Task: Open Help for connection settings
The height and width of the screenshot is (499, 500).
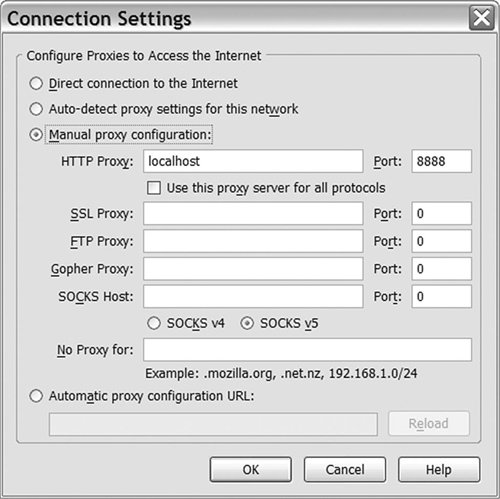Action: 439,469
